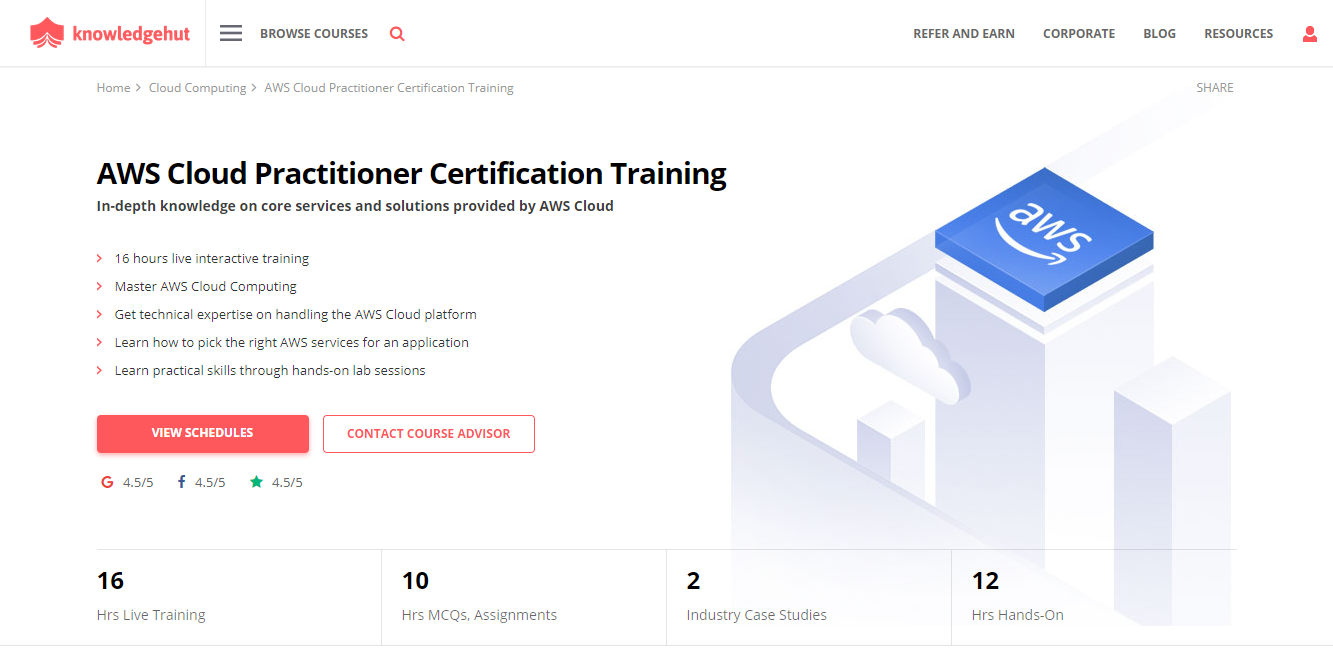Image resolution: width=1333 pixels, height=648 pixels.
Task: Select the Resources menu item
Action: point(1238,33)
